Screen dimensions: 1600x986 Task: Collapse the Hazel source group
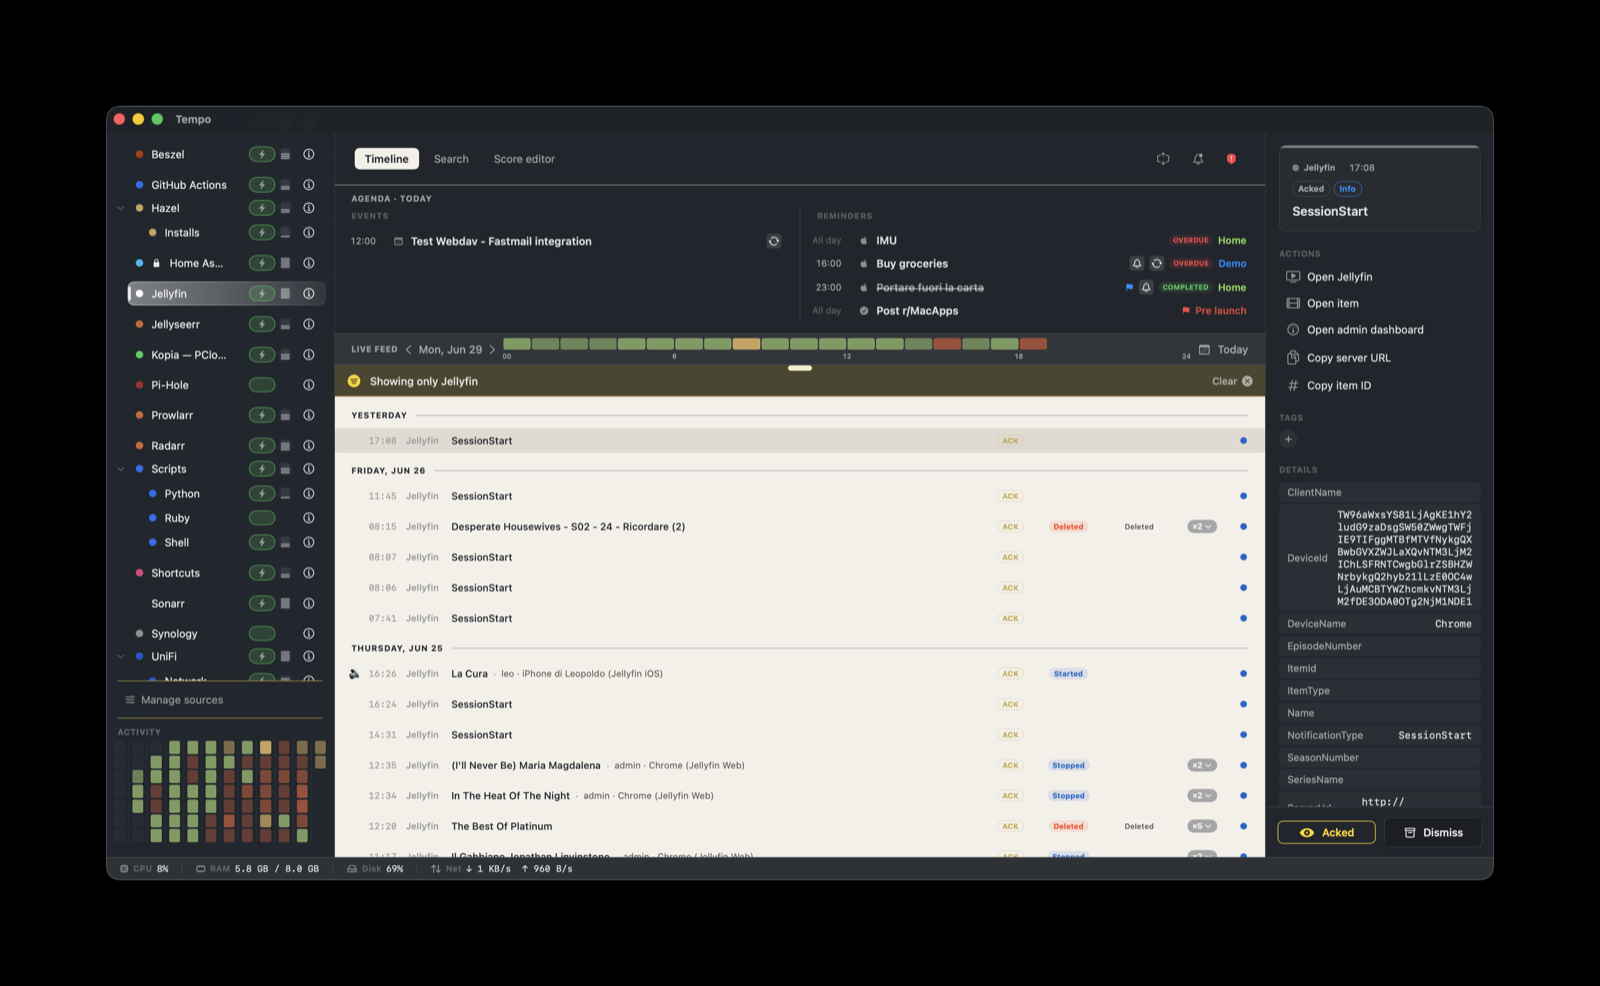tap(121, 208)
